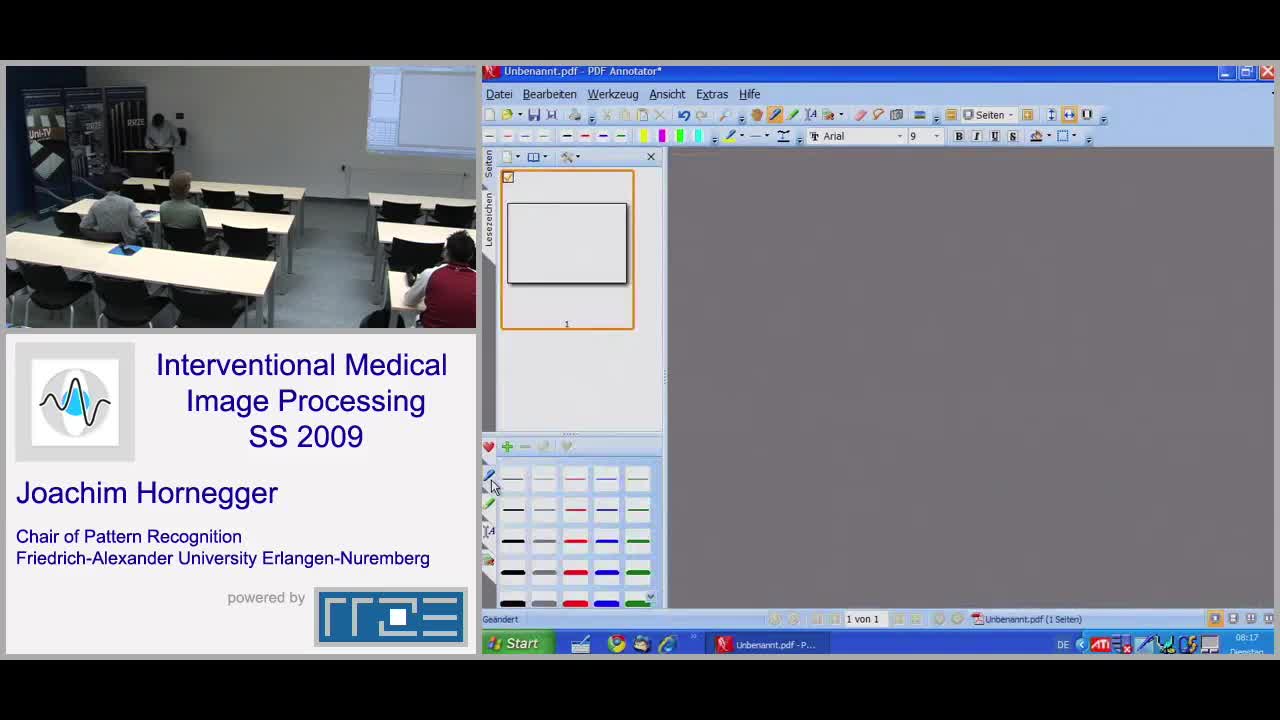Select the hand pan tool
Screen dimensions: 1280x720
pos(757,115)
